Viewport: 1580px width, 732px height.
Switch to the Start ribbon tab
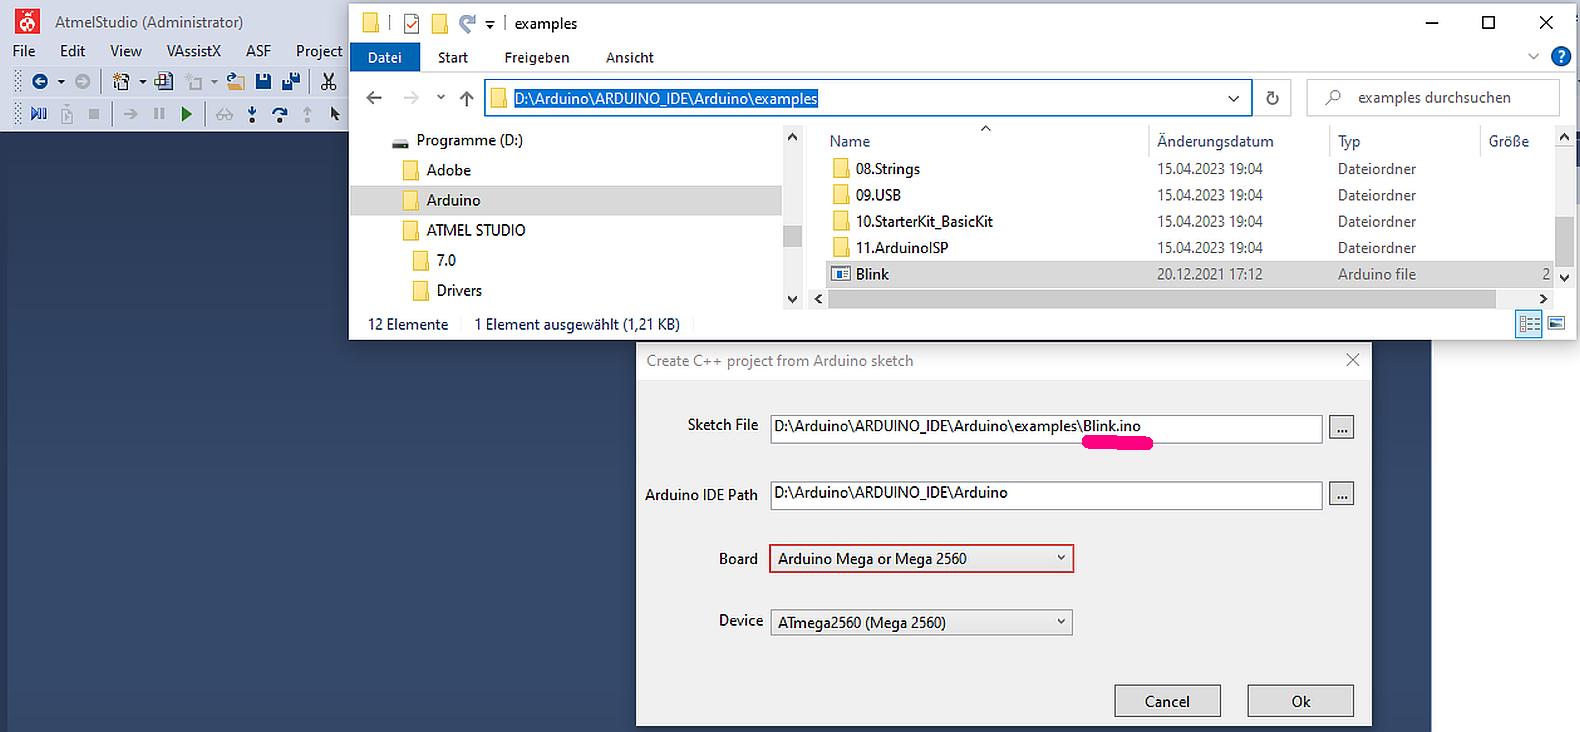tap(453, 57)
